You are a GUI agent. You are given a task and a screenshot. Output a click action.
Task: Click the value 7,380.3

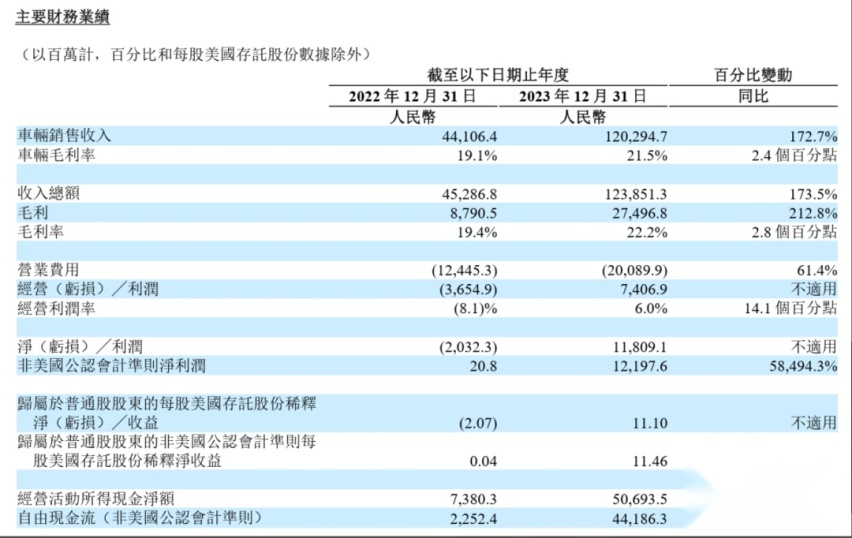coord(473,500)
